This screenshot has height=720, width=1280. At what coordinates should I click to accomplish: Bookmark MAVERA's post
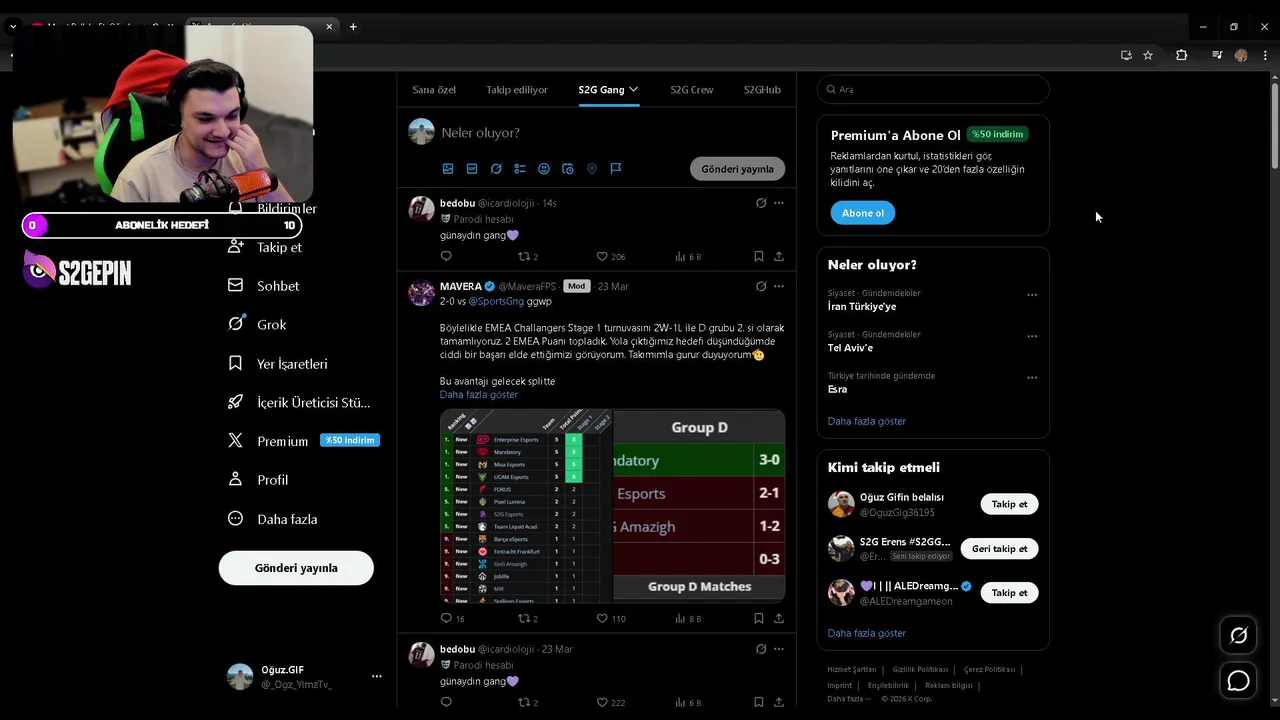pyautogui.click(x=759, y=619)
